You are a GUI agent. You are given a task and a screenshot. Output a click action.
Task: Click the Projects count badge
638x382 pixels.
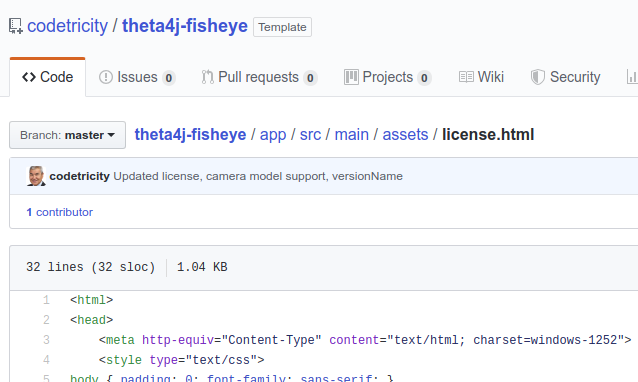click(424, 78)
